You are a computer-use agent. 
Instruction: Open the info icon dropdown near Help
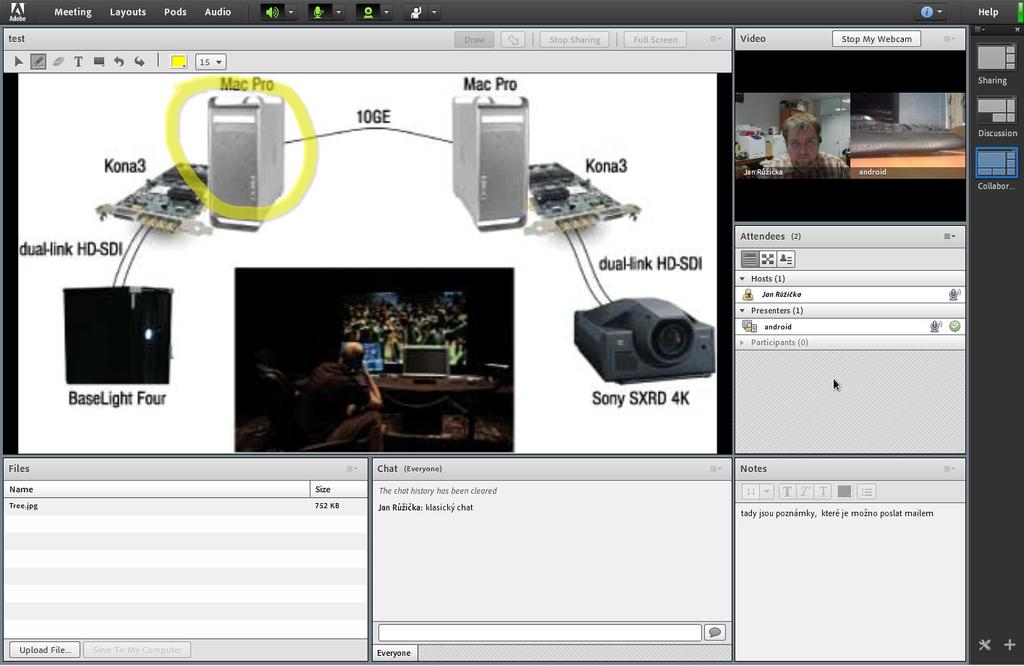pos(931,12)
